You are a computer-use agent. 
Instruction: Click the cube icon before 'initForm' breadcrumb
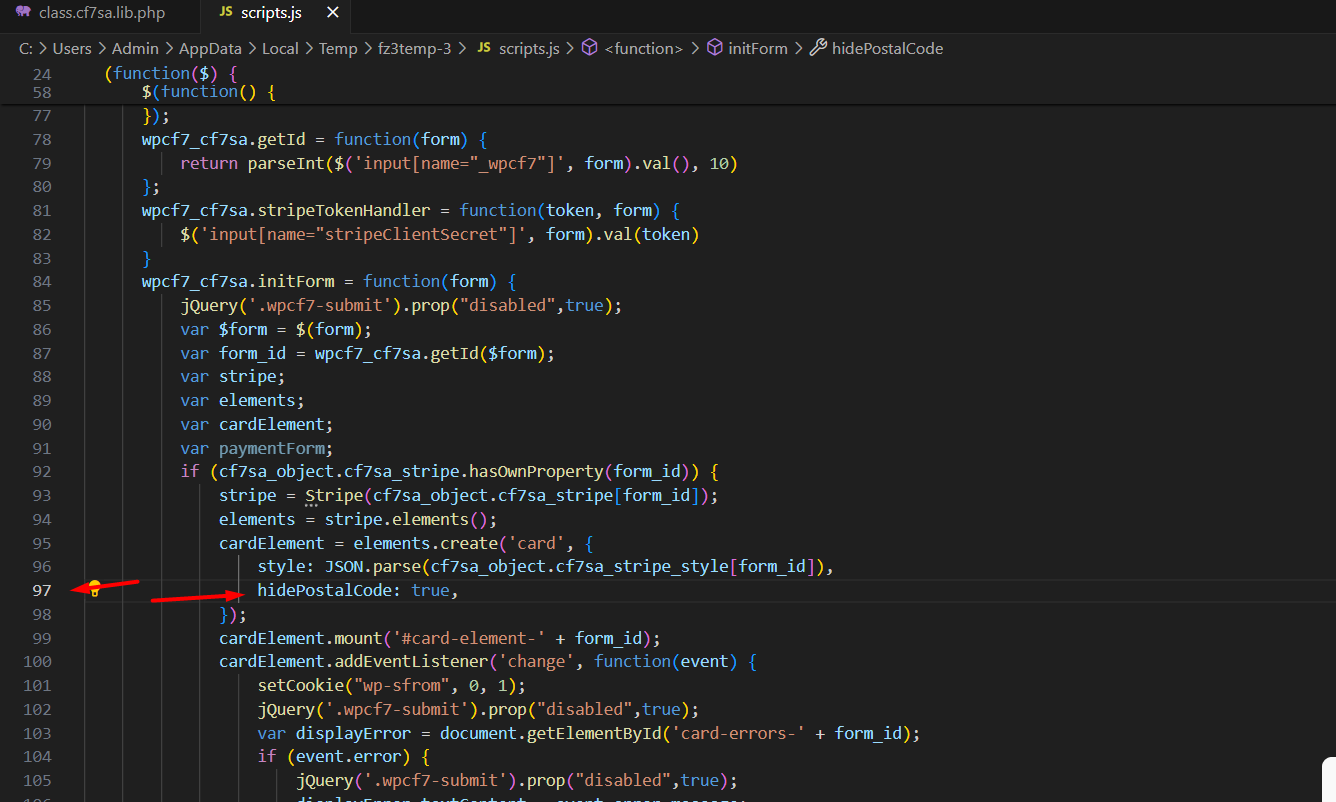[714, 48]
